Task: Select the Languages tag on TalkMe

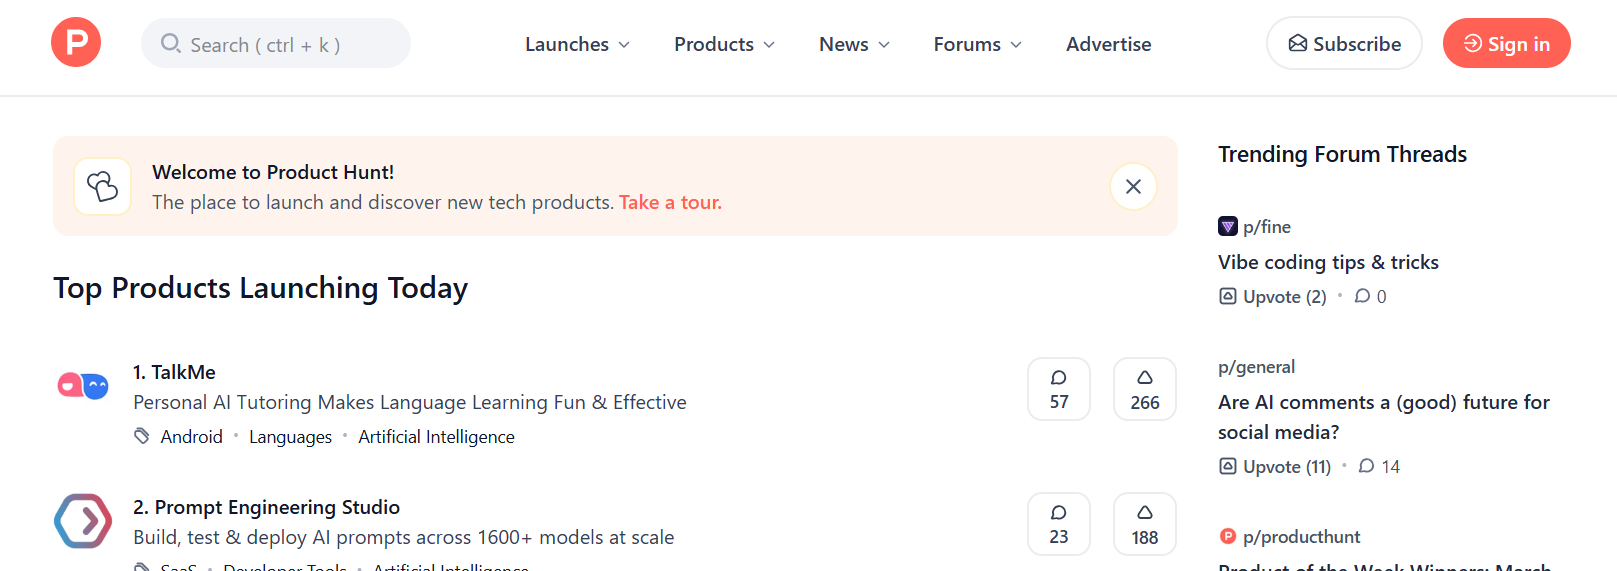Action: 290,437
